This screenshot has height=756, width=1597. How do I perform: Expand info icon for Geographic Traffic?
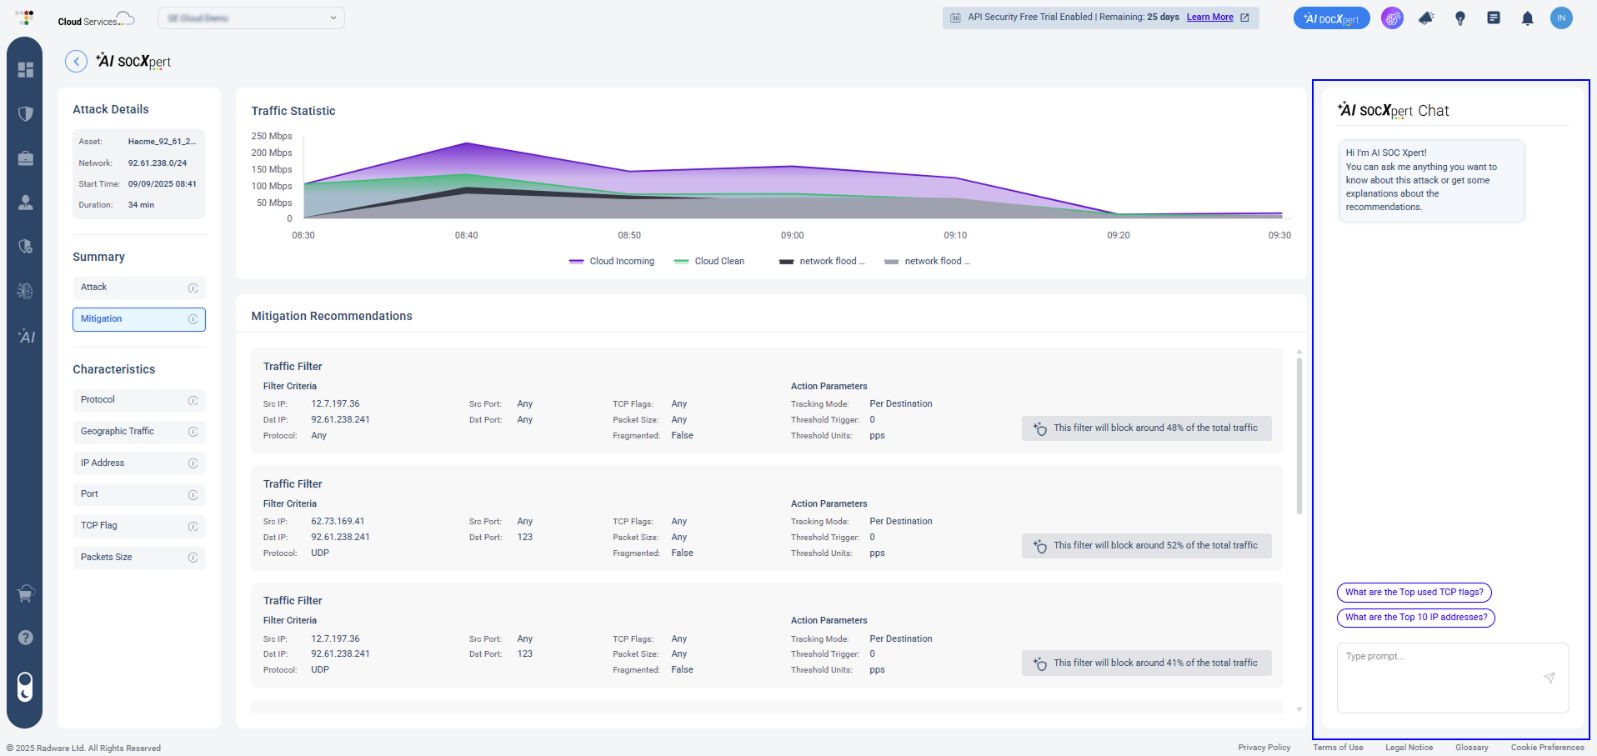click(193, 432)
